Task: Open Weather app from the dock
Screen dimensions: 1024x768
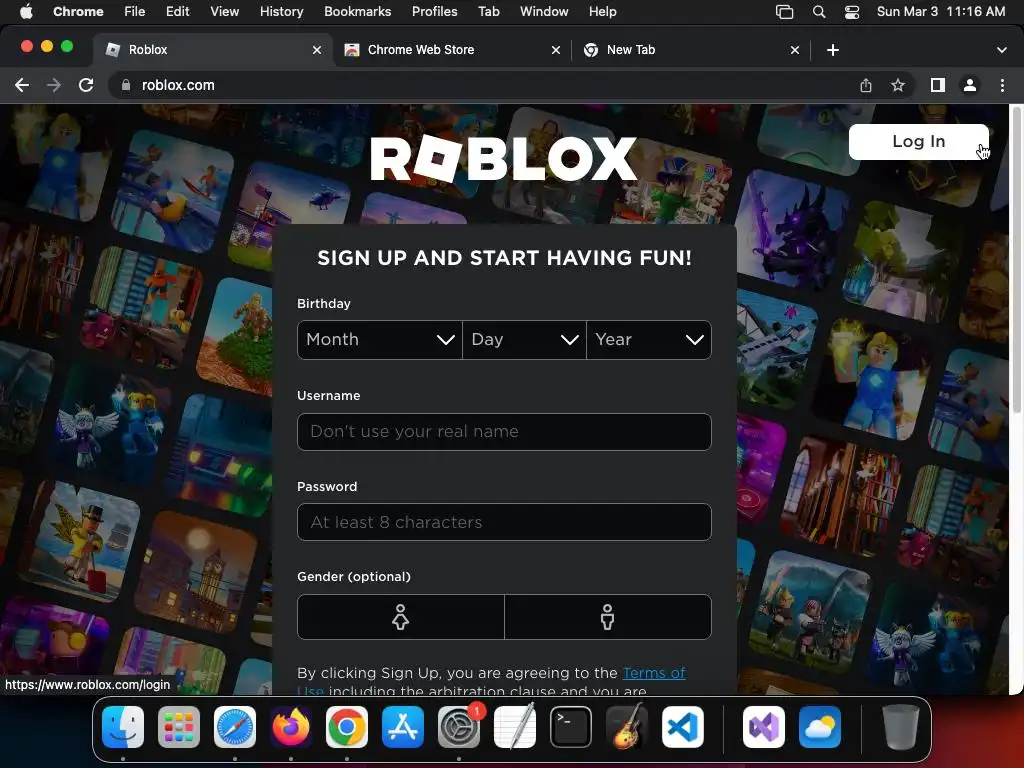Action: click(820, 727)
